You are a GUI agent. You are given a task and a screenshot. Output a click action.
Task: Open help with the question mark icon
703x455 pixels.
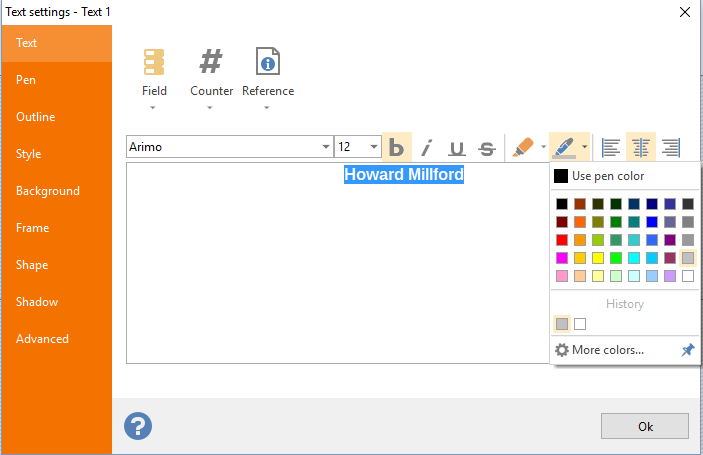click(138, 426)
